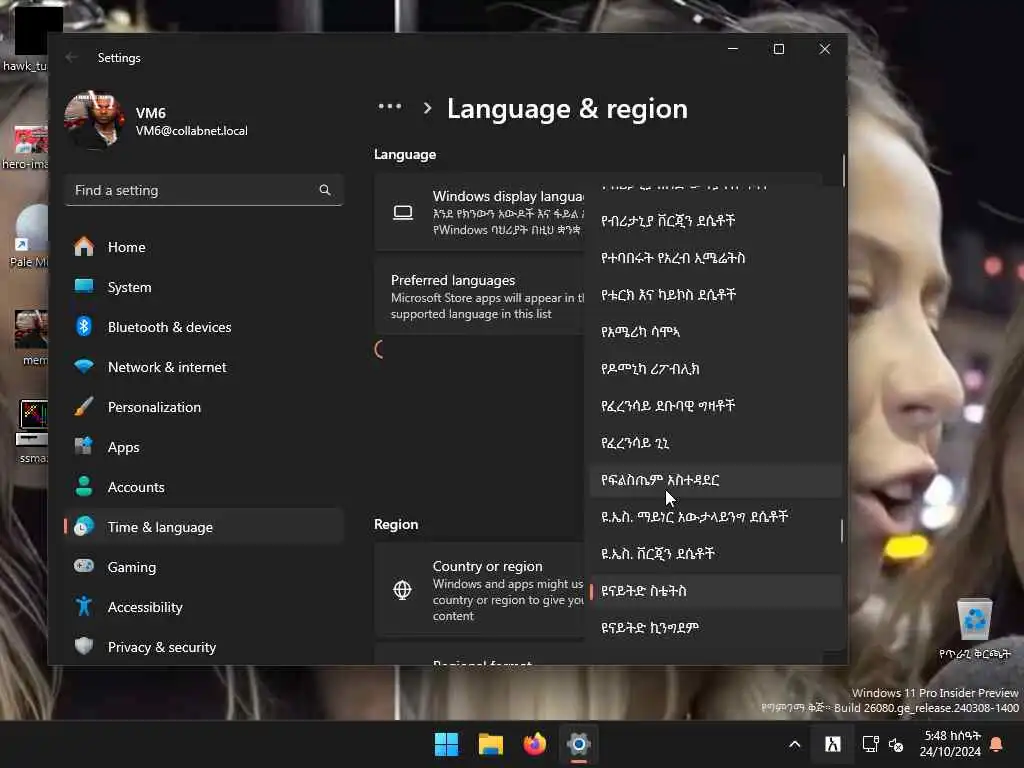The image size is (1024, 768).
Task: Select የተባበሩት የአረብ ኢሜሬትስ option
Action: [715, 258]
